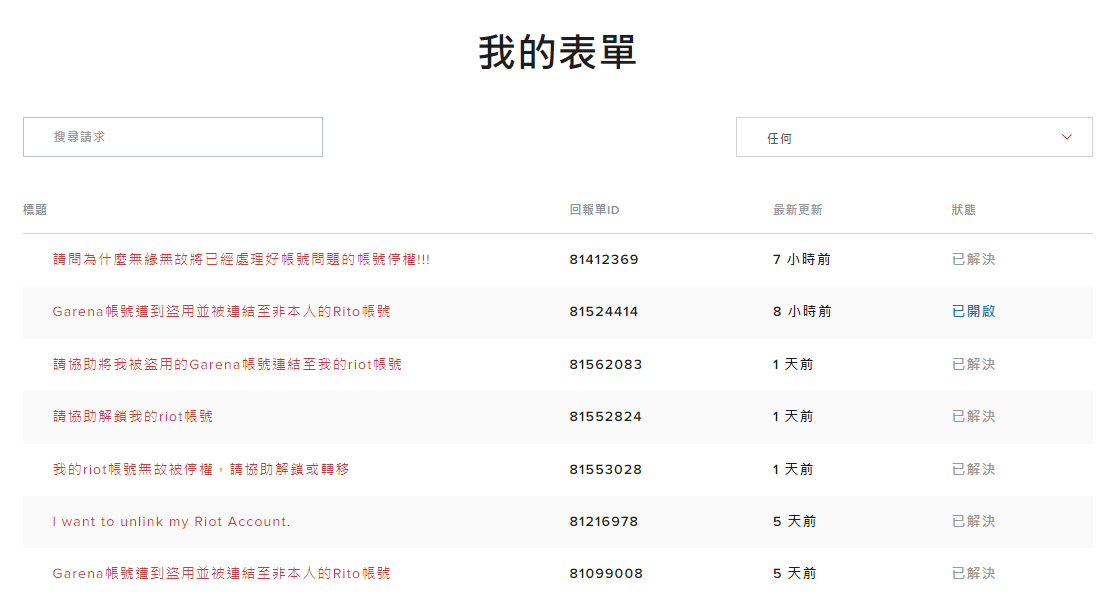Click the 最新更新 column header

(797, 210)
